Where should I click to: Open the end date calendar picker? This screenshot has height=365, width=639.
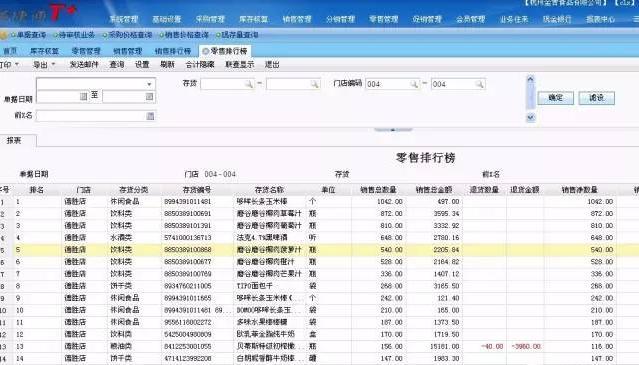149,97
